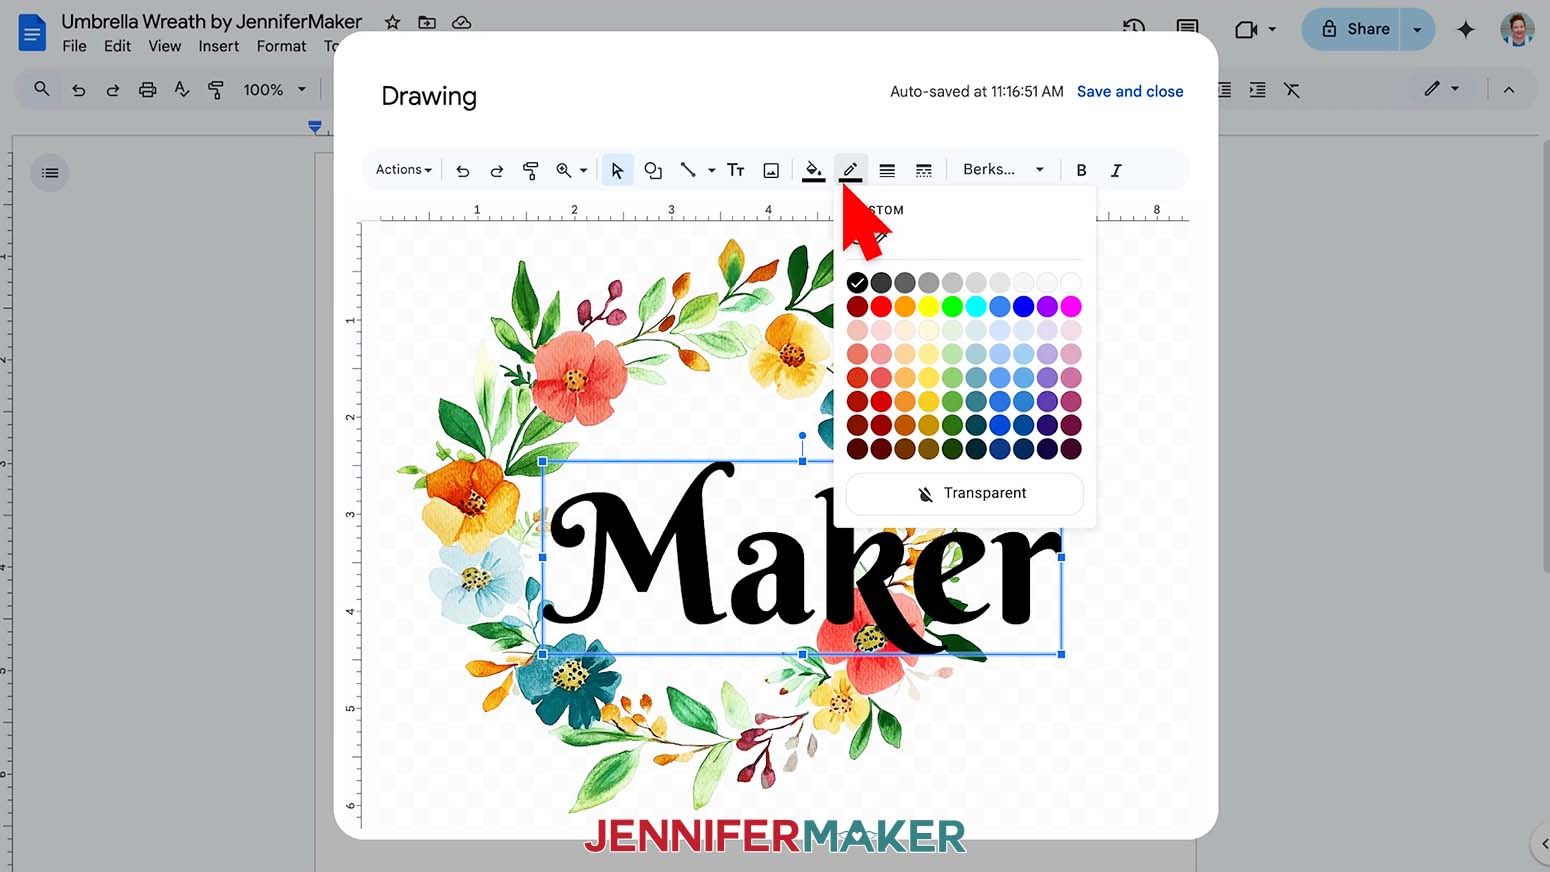Pick the bright red swatch
This screenshot has width=1550, height=872.
point(881,306)
